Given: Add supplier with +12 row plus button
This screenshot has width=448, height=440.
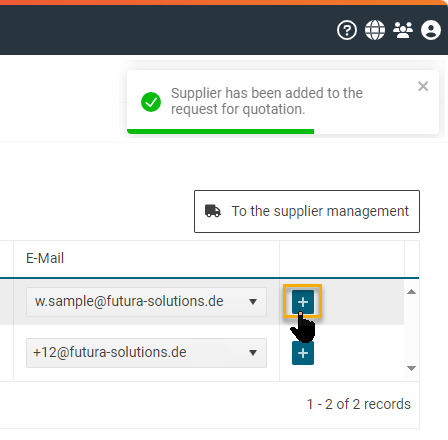Looking at the screenshot, I should [303, 353].
